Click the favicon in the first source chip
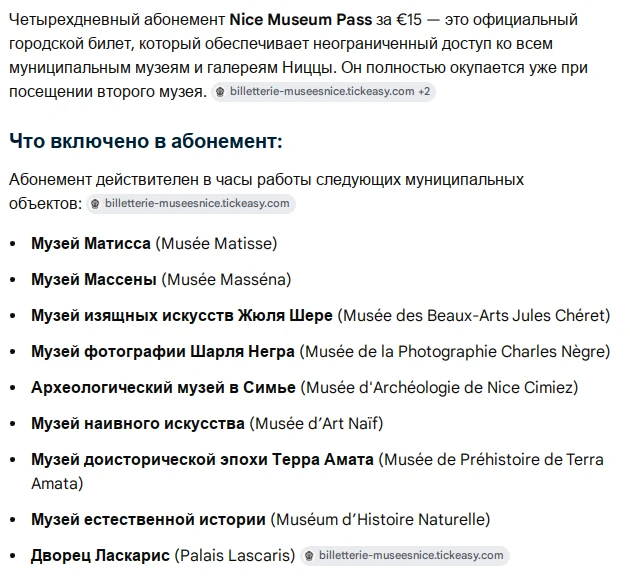The width and height of the screenshot is (630, 587). (x=220, y=92)
